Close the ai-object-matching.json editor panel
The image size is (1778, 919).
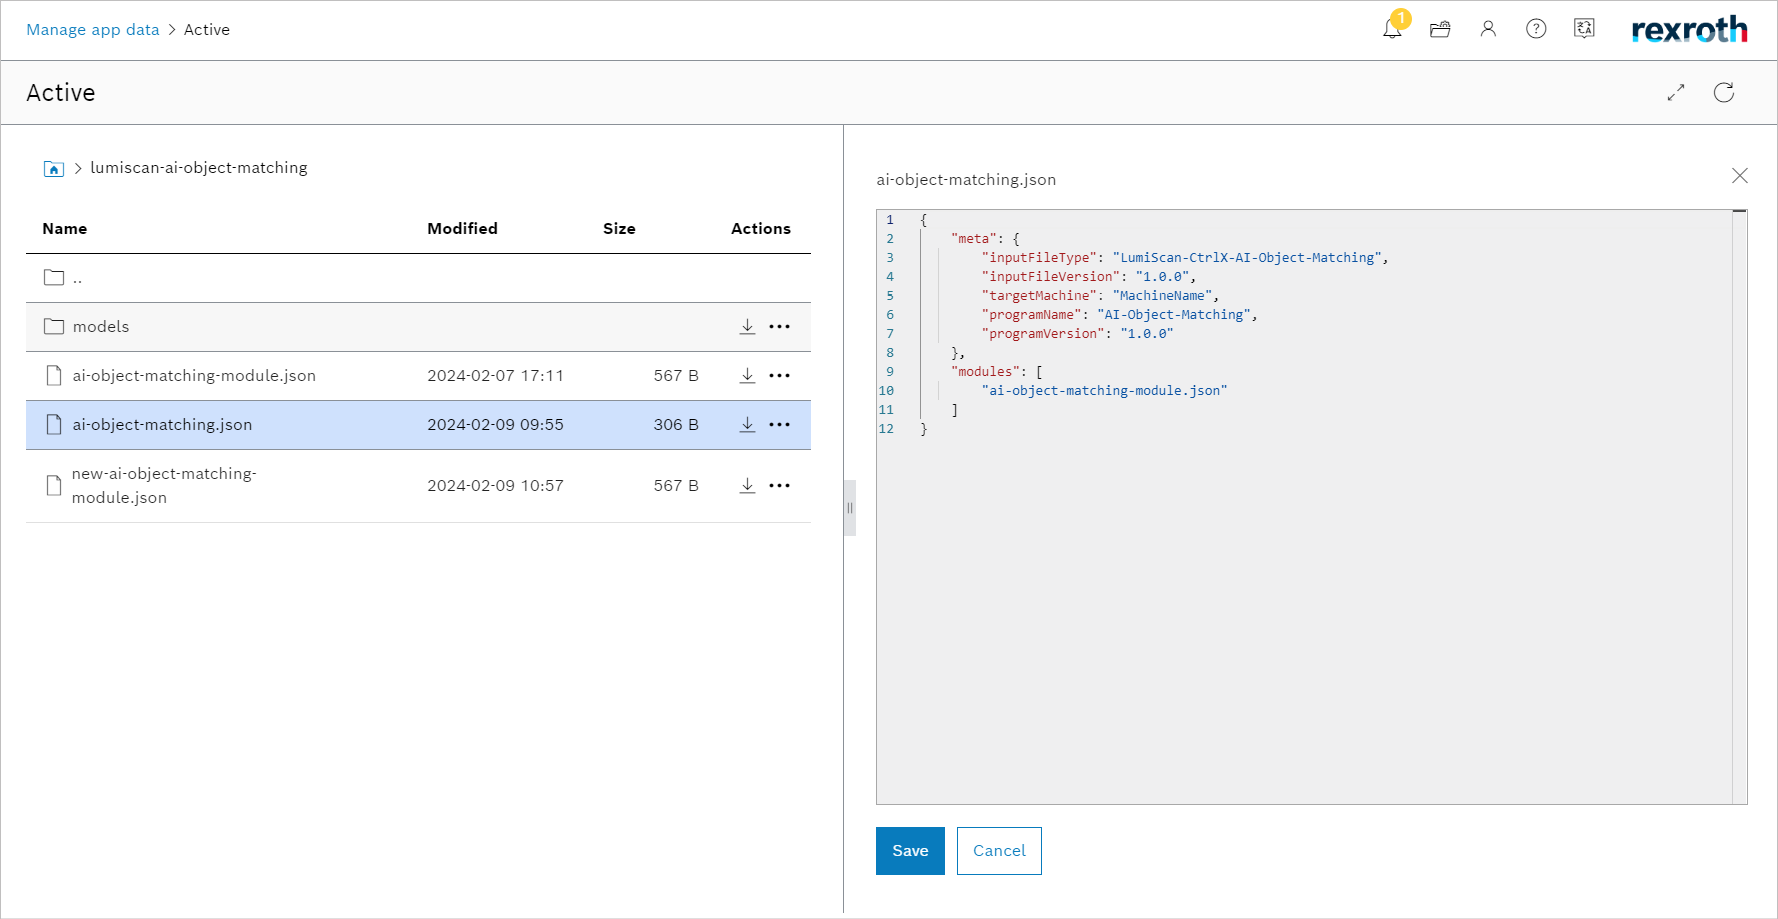click(x=1740, y=176)
